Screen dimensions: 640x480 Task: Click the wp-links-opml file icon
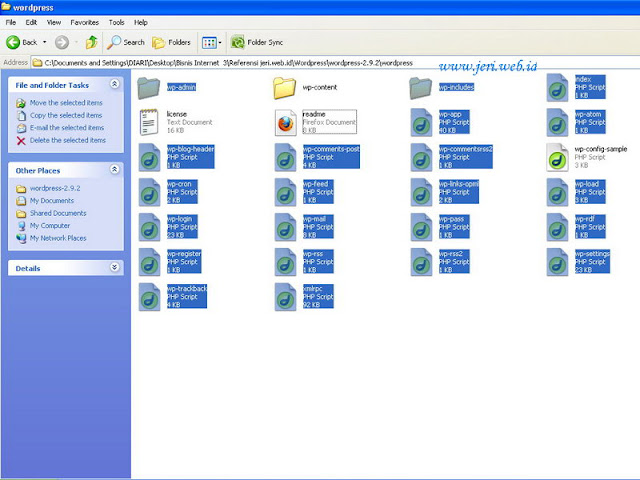coord(421,192)
